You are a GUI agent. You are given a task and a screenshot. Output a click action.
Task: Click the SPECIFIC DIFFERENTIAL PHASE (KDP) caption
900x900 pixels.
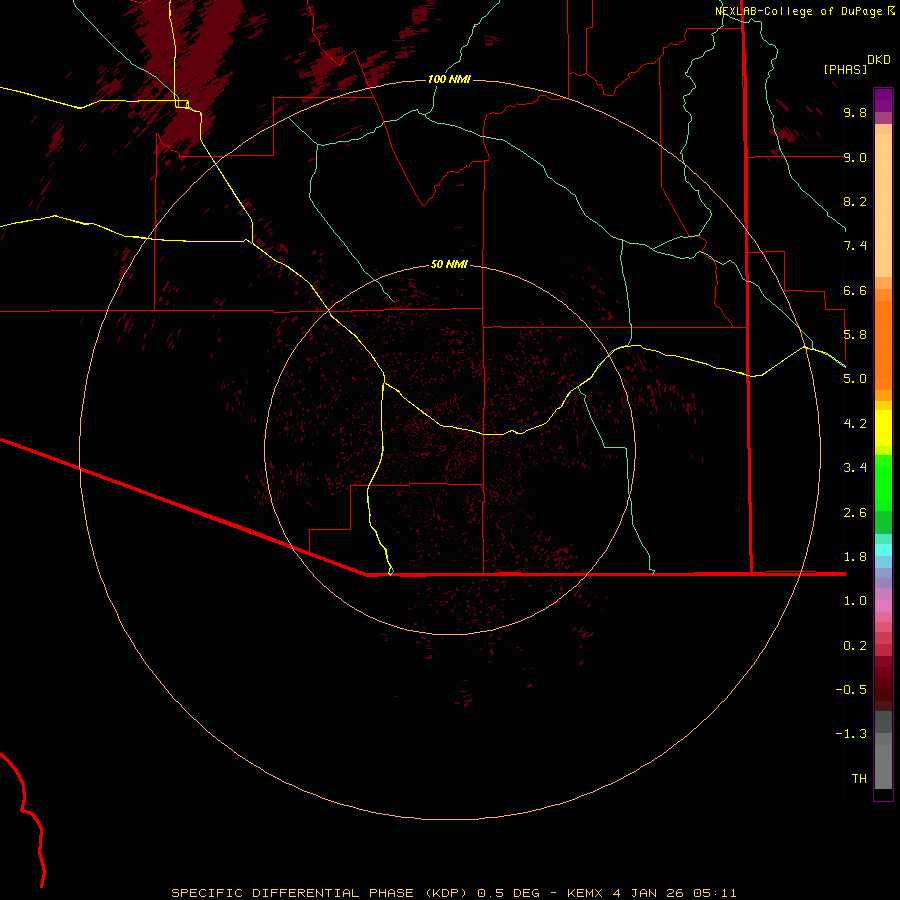coord(320,893)
